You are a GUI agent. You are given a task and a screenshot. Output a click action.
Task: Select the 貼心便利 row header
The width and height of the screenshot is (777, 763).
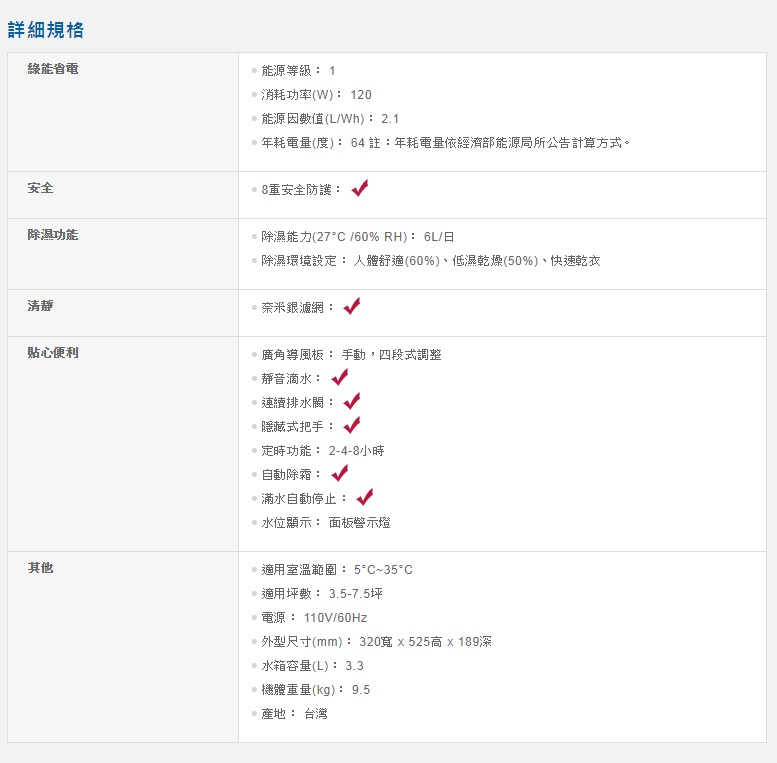point(54,353)
